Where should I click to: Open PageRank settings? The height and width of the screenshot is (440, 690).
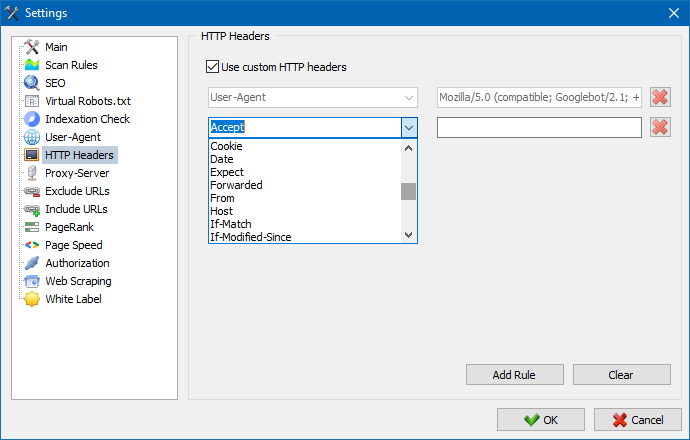tap(69, 227)
